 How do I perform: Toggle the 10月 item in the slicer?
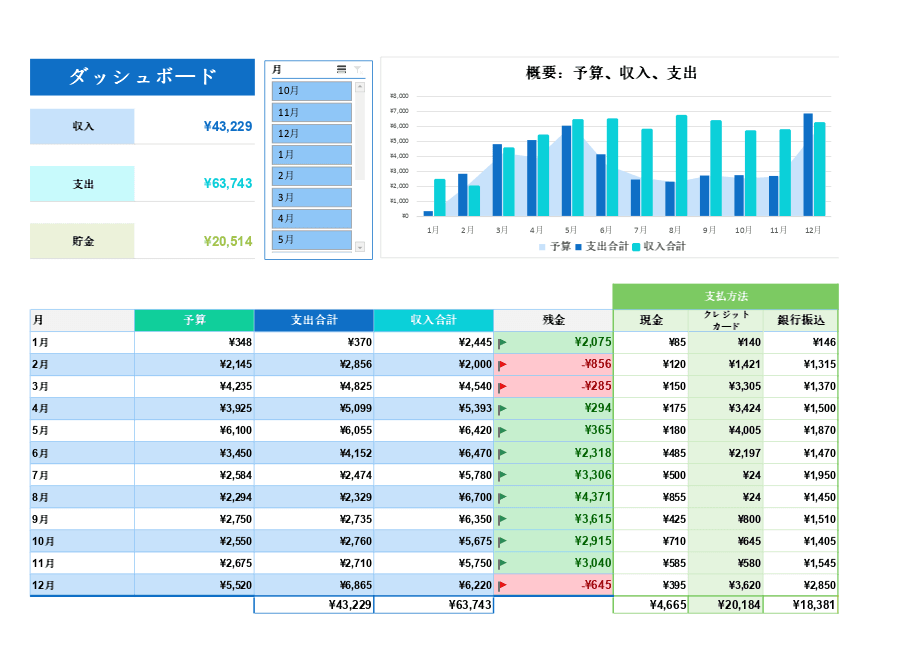[312, 91]
